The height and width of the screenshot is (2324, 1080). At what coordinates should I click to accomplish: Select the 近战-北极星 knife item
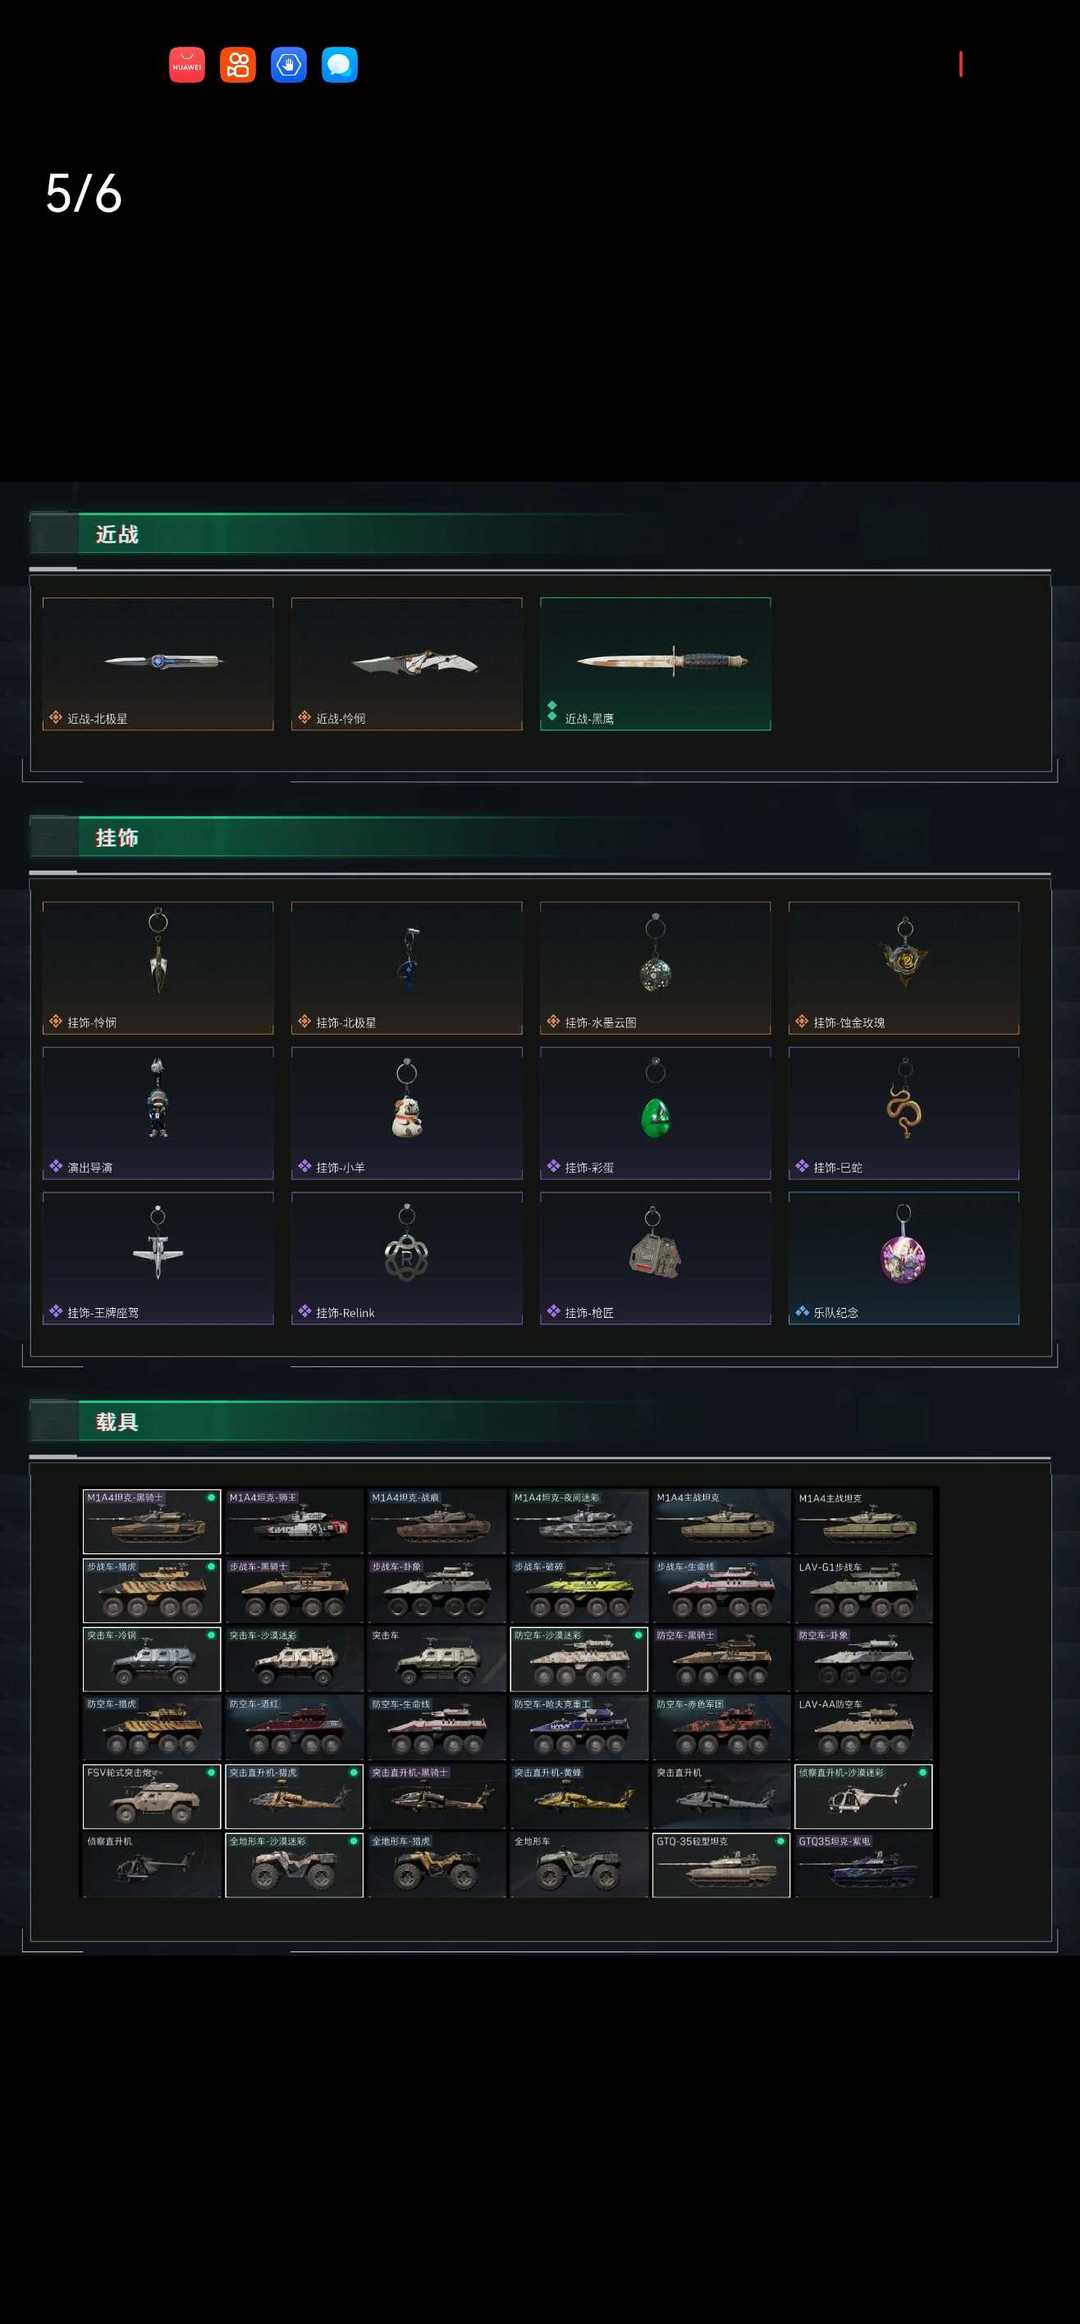point(158,664)
